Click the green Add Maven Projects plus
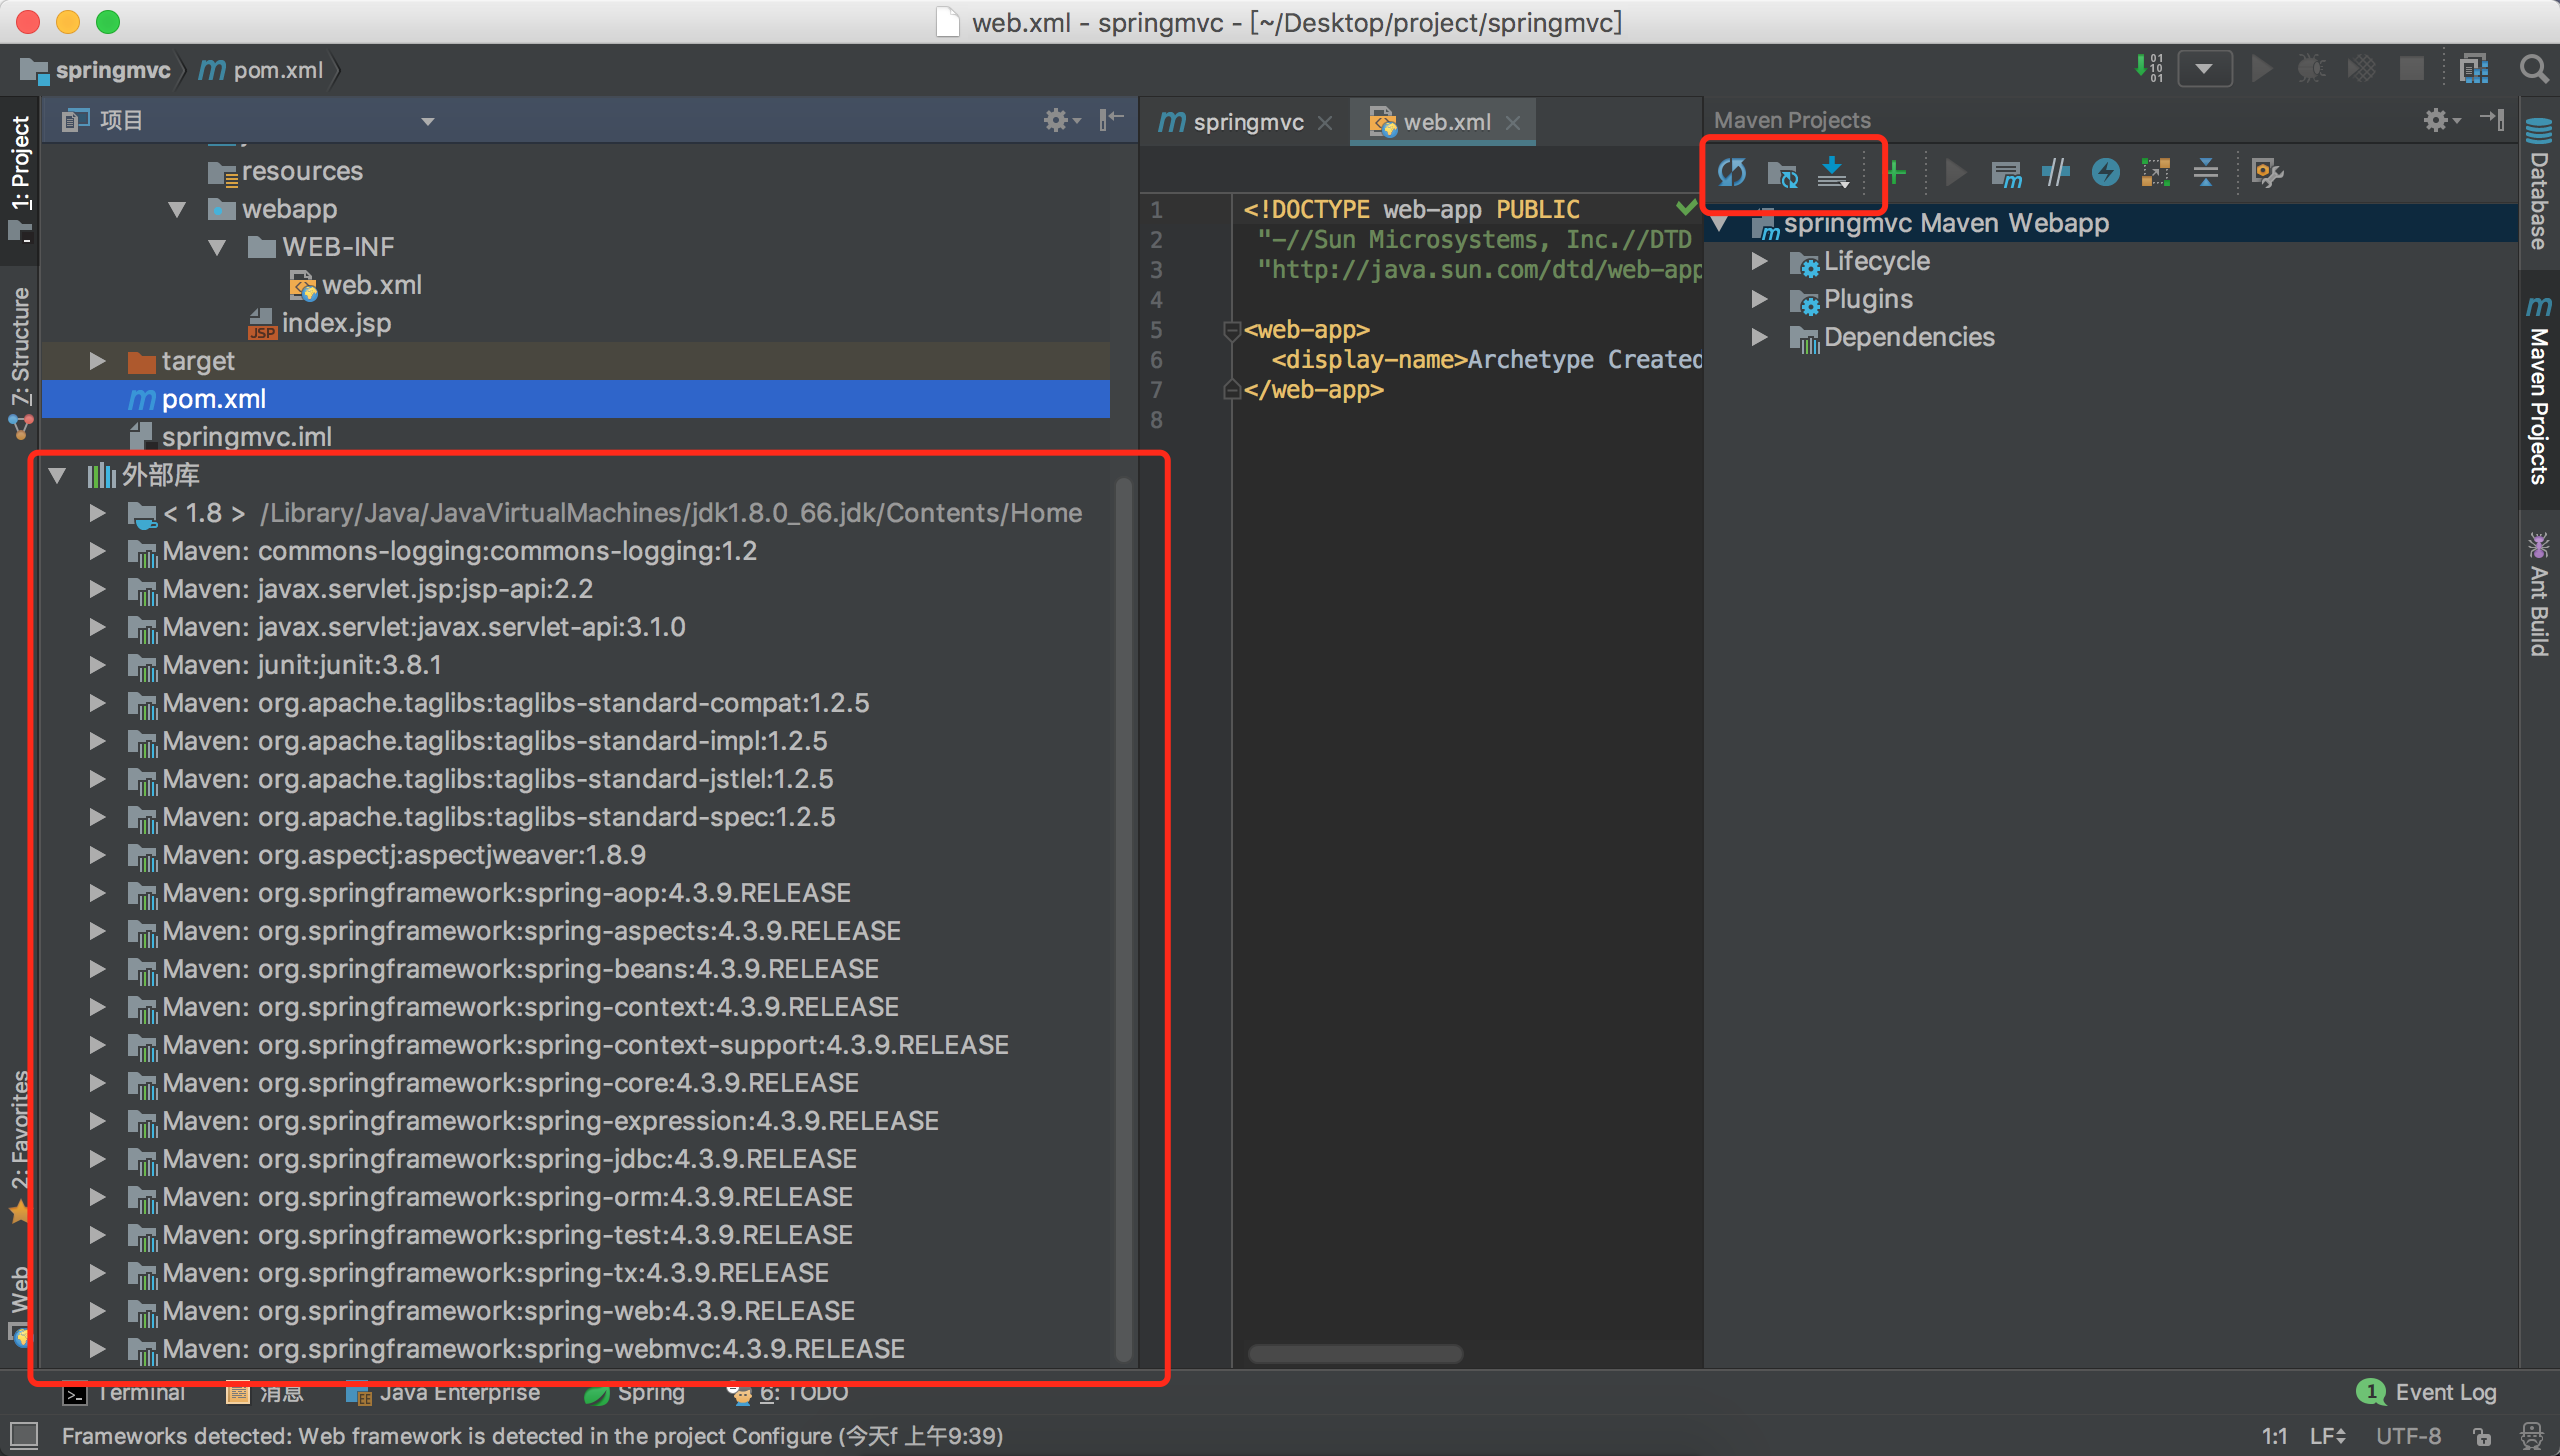Viewport: 2560px width, 1456px height. (x=1896, y=172)
